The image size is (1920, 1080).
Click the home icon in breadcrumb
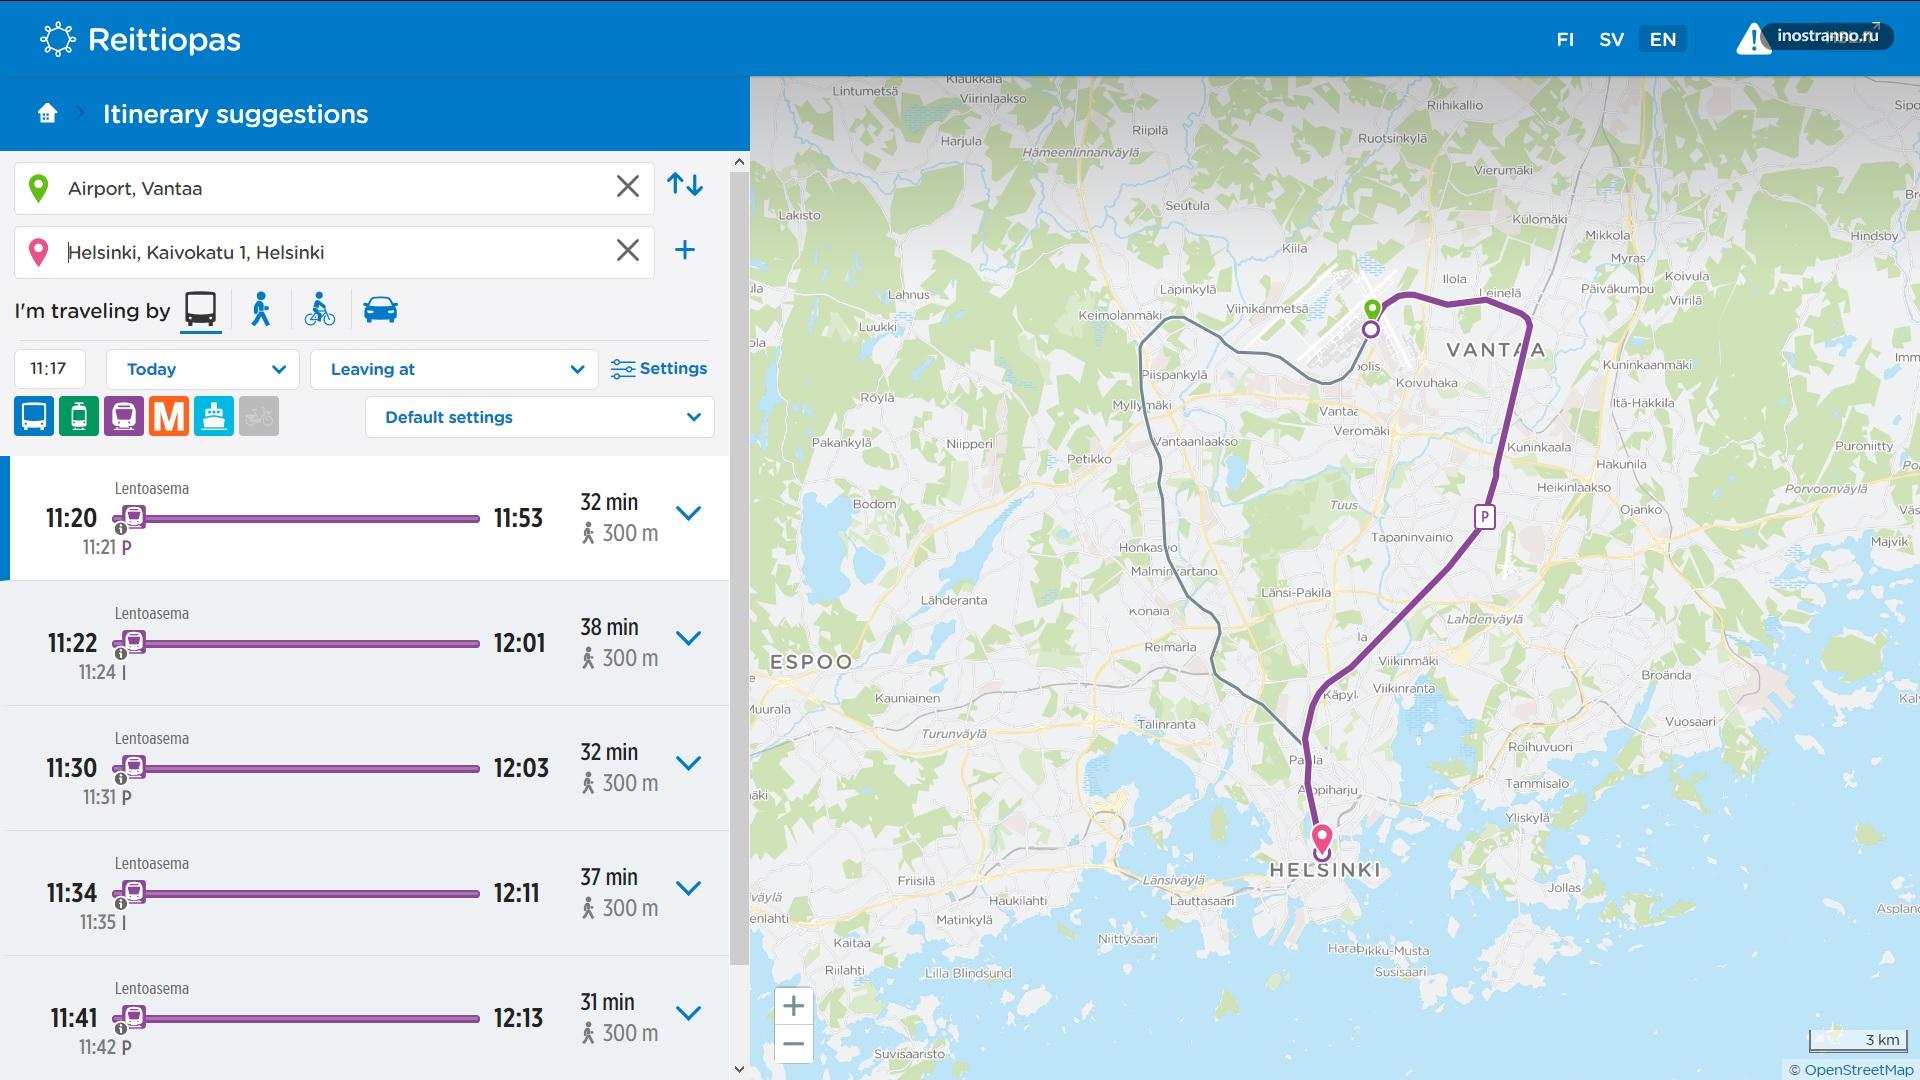click(47, 114)
